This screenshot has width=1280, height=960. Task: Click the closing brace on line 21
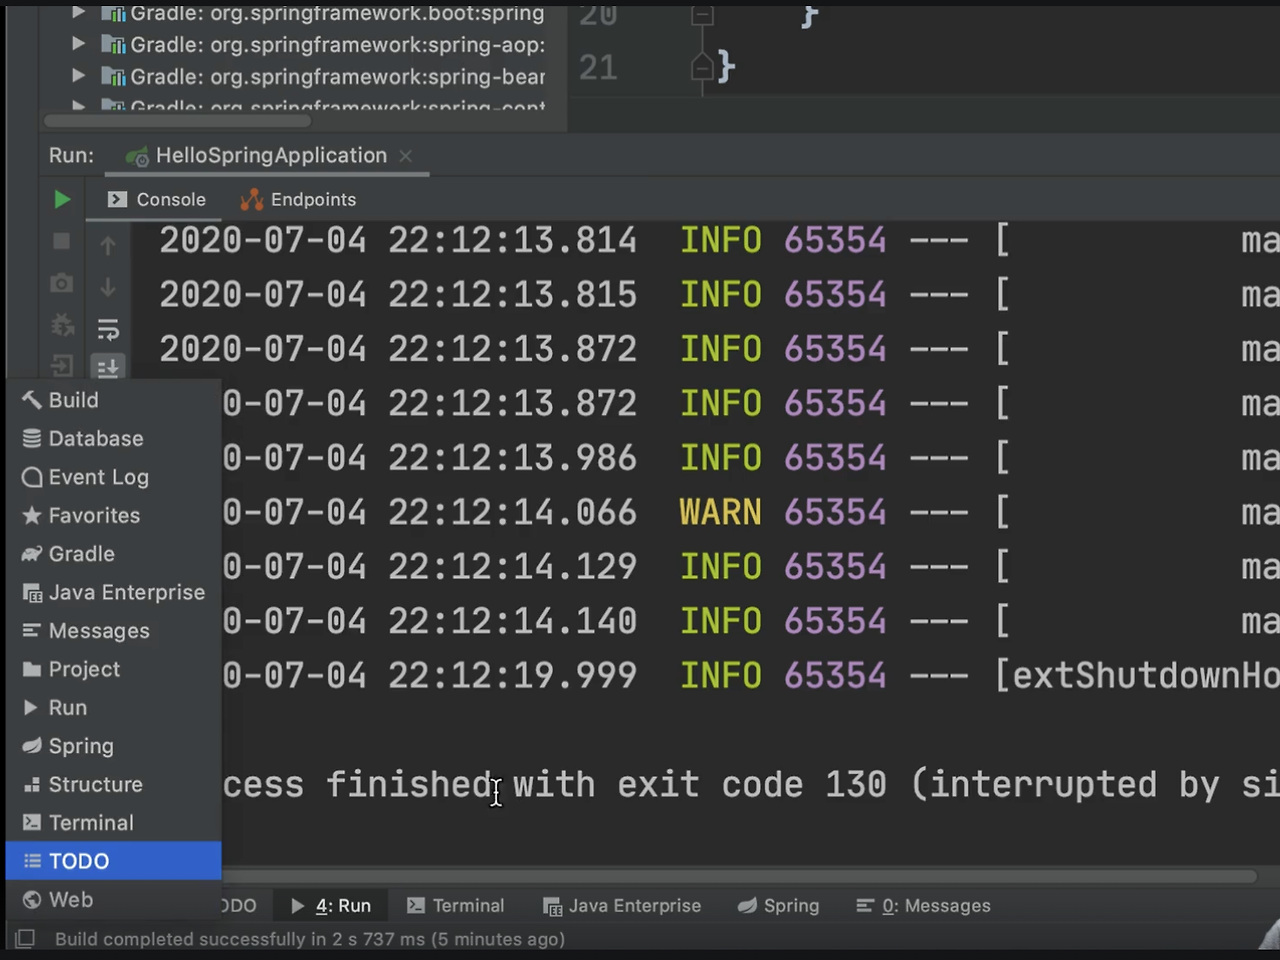726,68
